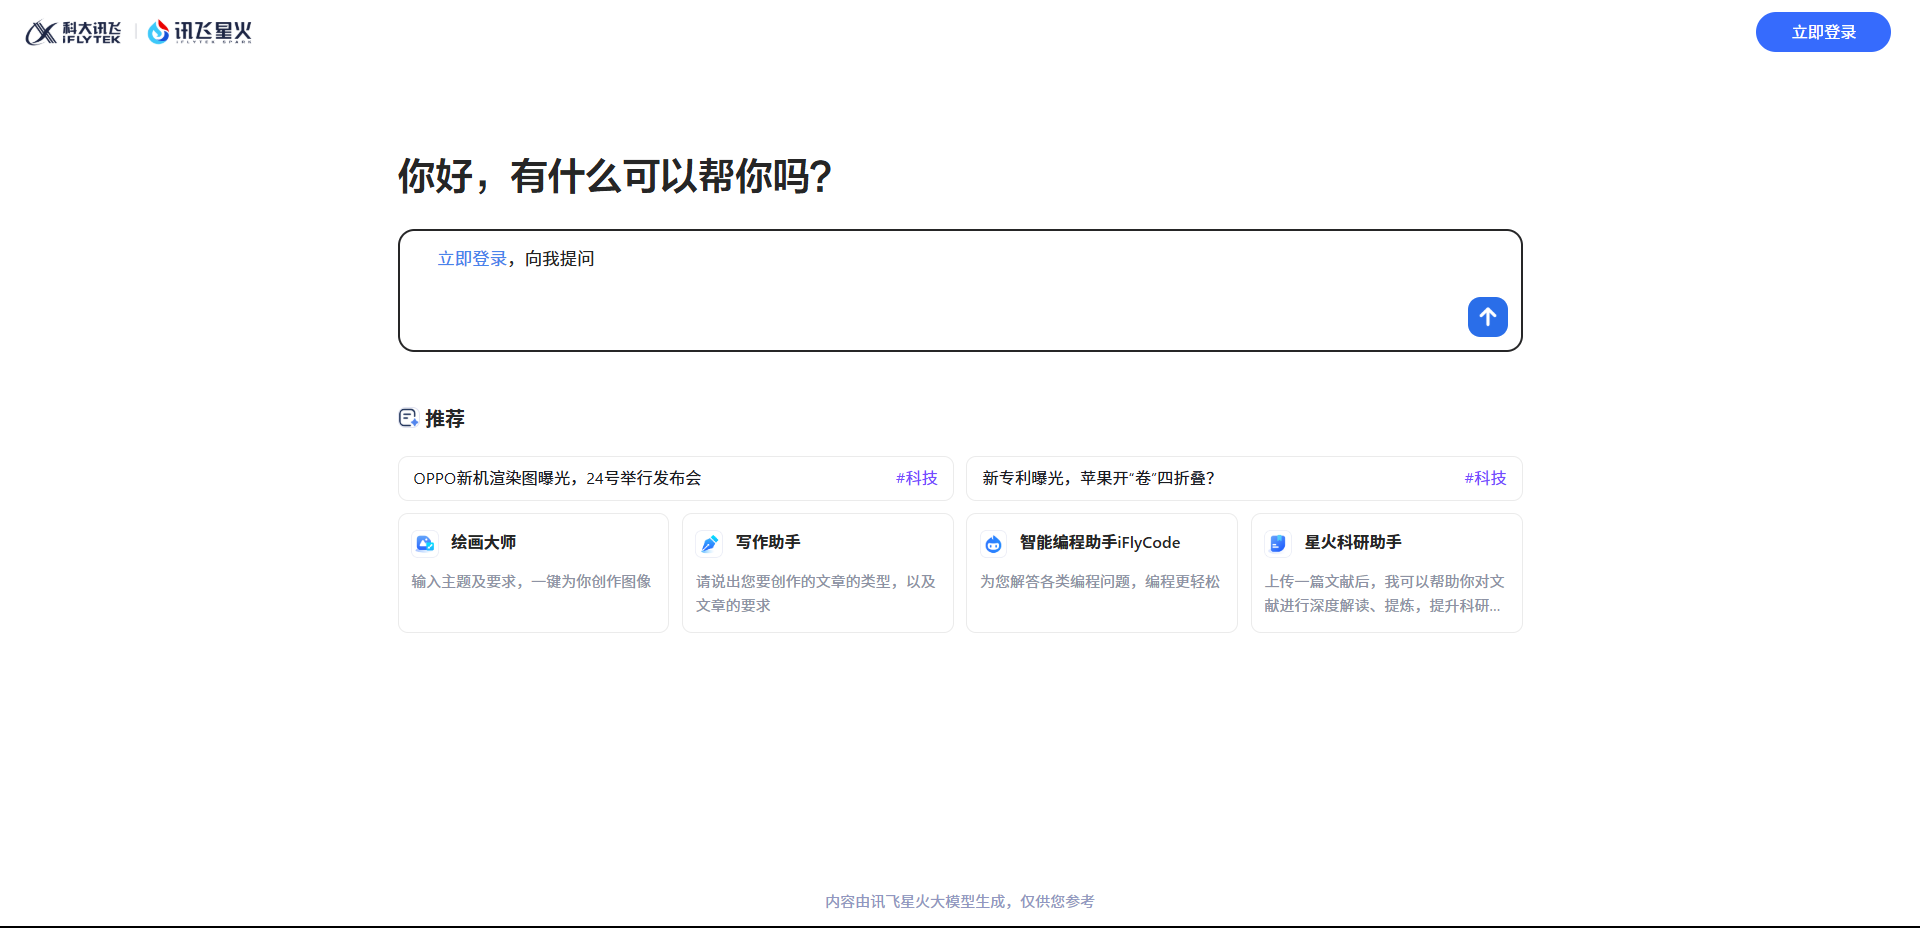Viewport: 1920px width, 928px height.
Task: Open the 苹果开卷四折叠 news recommendation
Action: [1098, 478]
